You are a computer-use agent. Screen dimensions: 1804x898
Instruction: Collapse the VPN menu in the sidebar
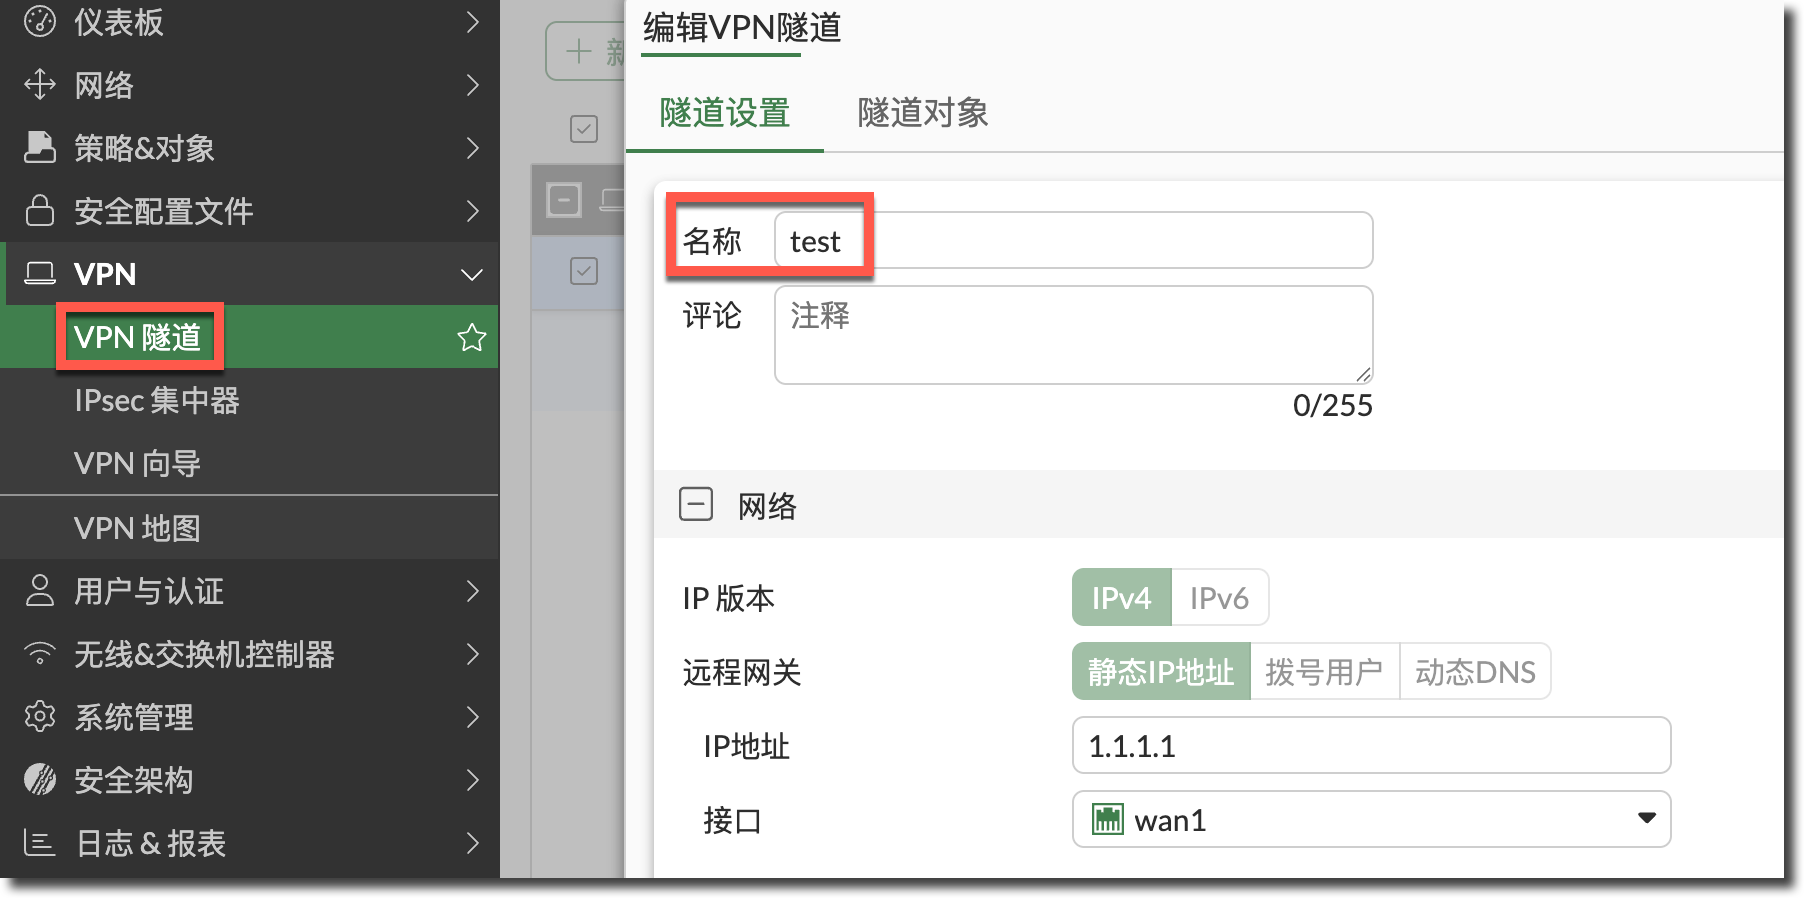[x=471, y=275]
